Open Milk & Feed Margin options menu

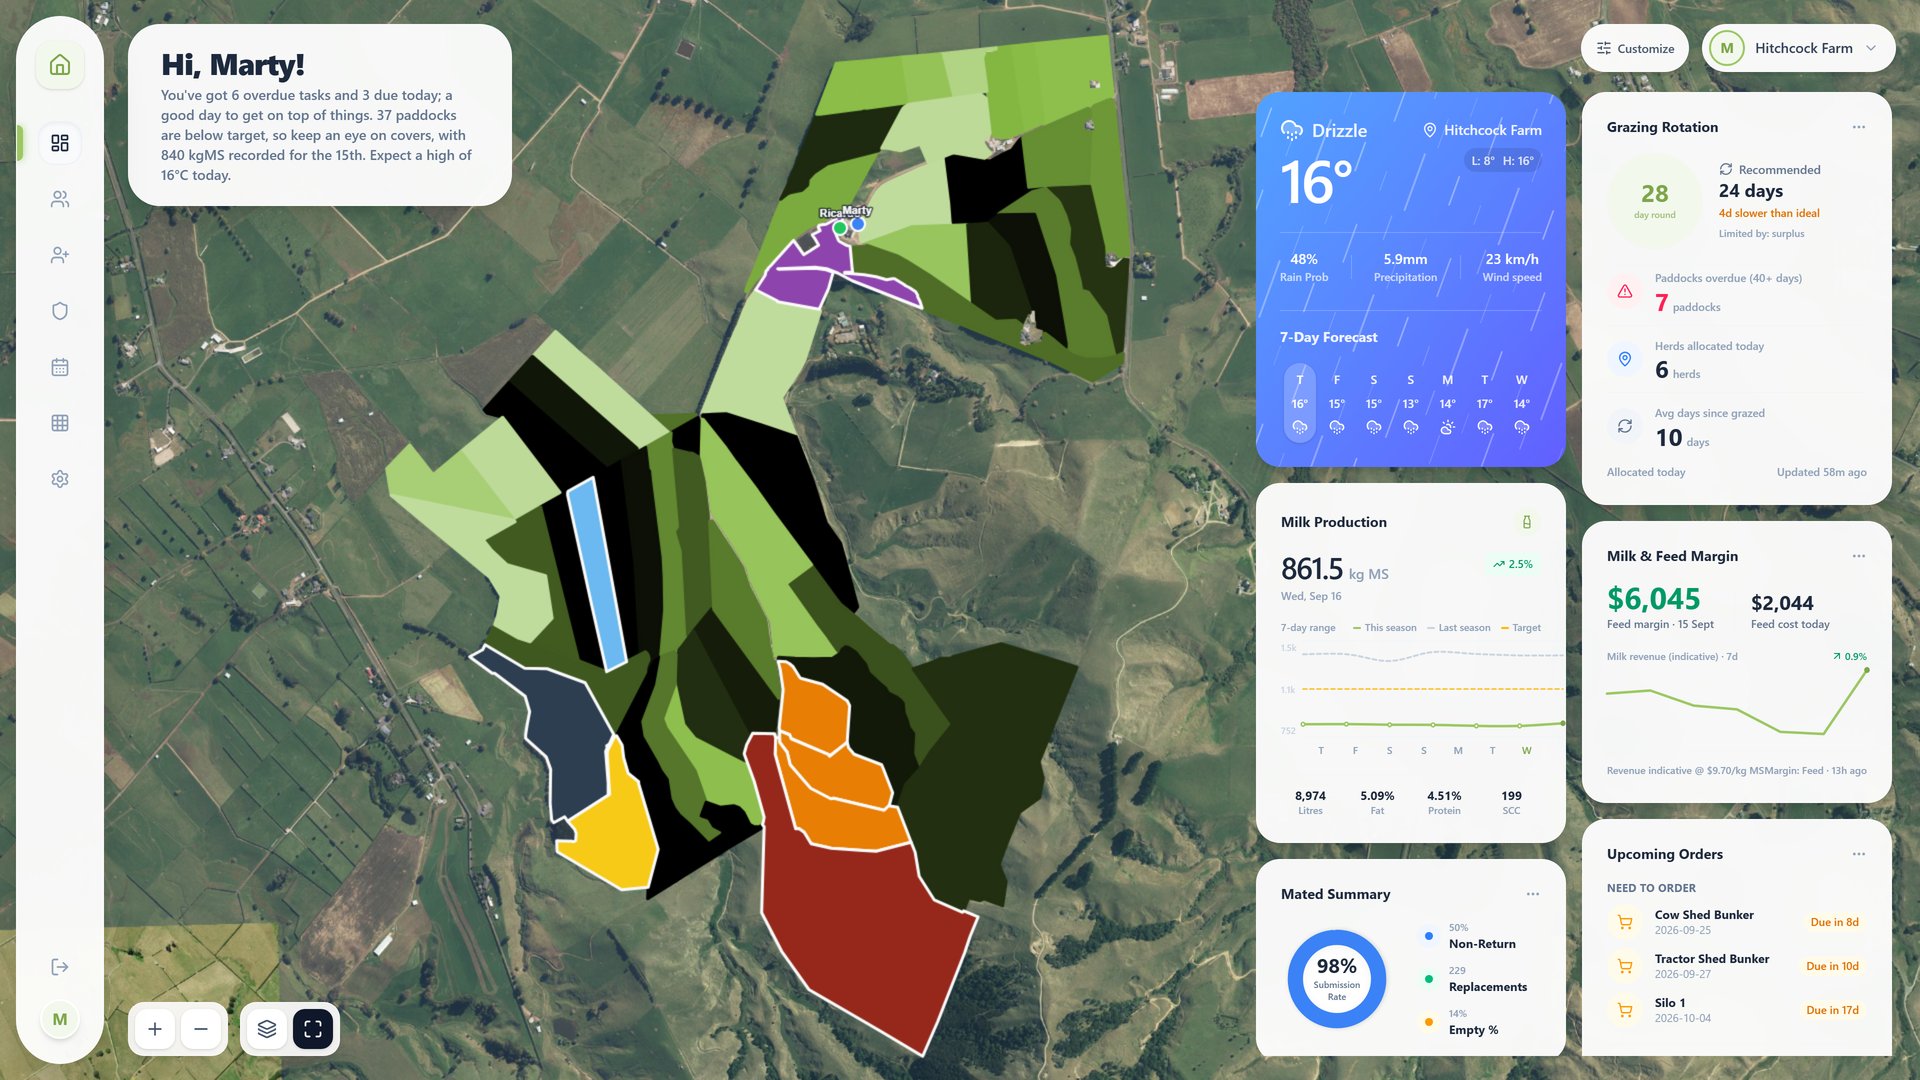[1858, 556]
